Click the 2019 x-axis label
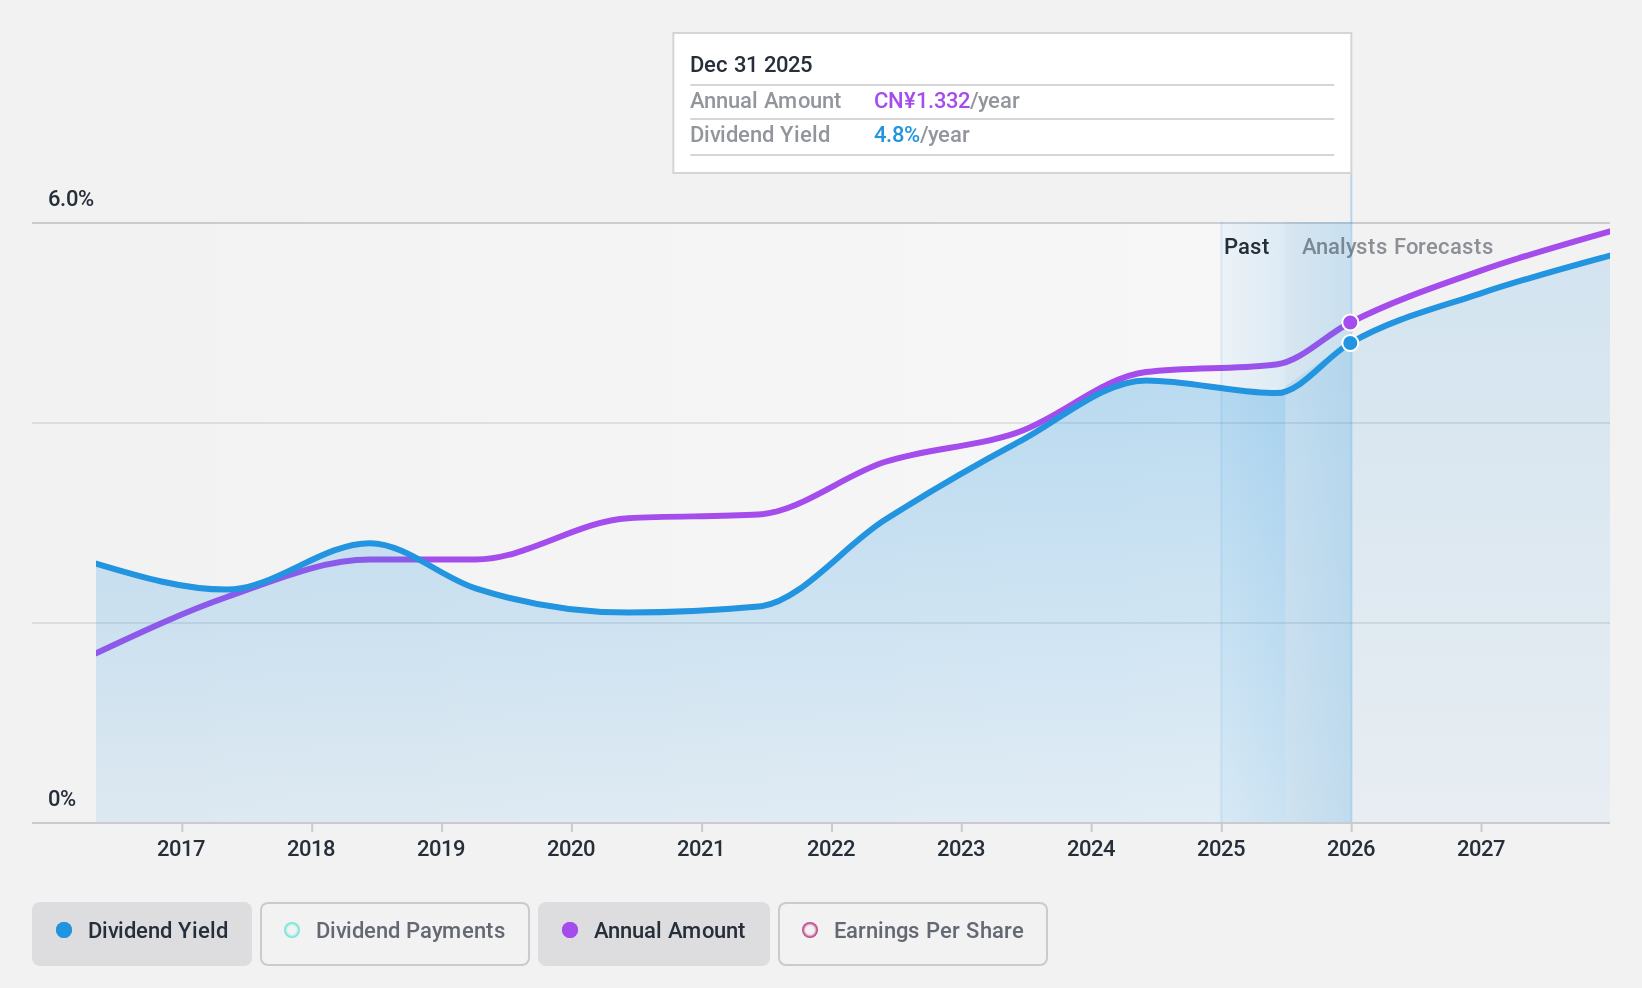1642x988 pixels. click(x=441, y=849)
